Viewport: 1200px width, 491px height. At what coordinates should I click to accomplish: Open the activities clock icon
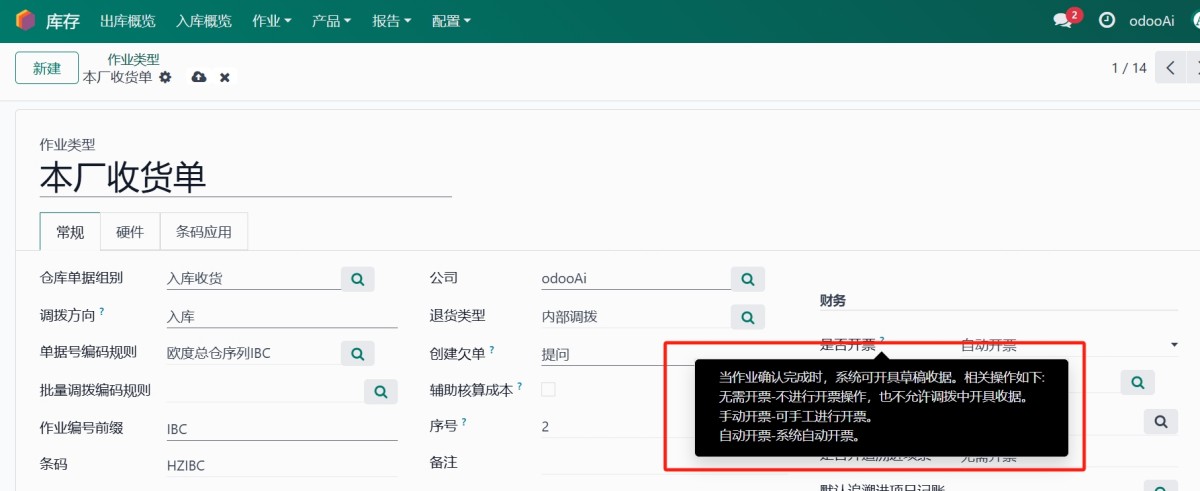click(x=1107, y=20)
